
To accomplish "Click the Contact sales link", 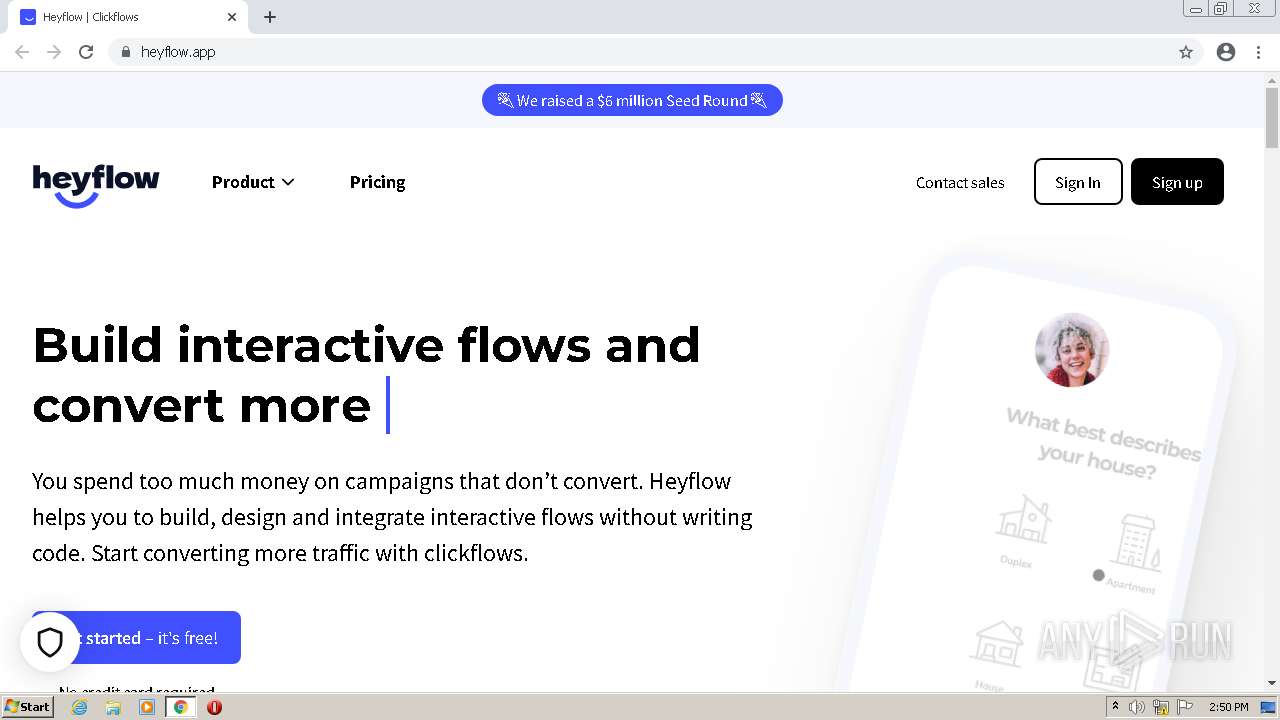I will coord(960,182).
